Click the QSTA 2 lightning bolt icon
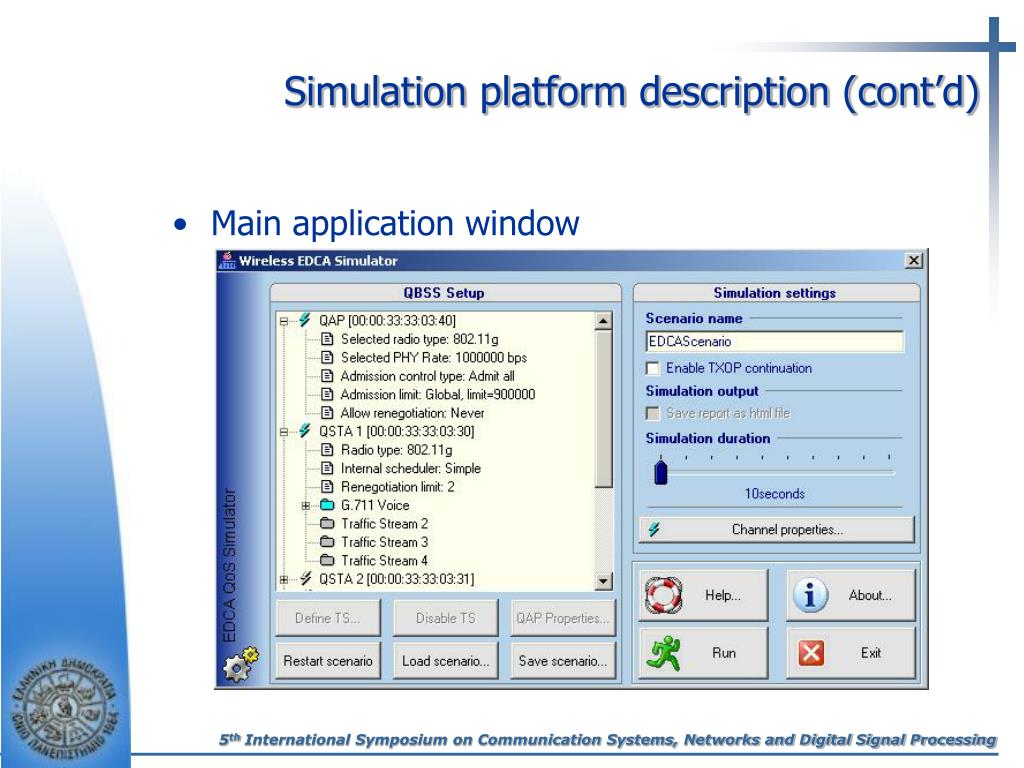The image size is (1024, 768). [305, 579]
